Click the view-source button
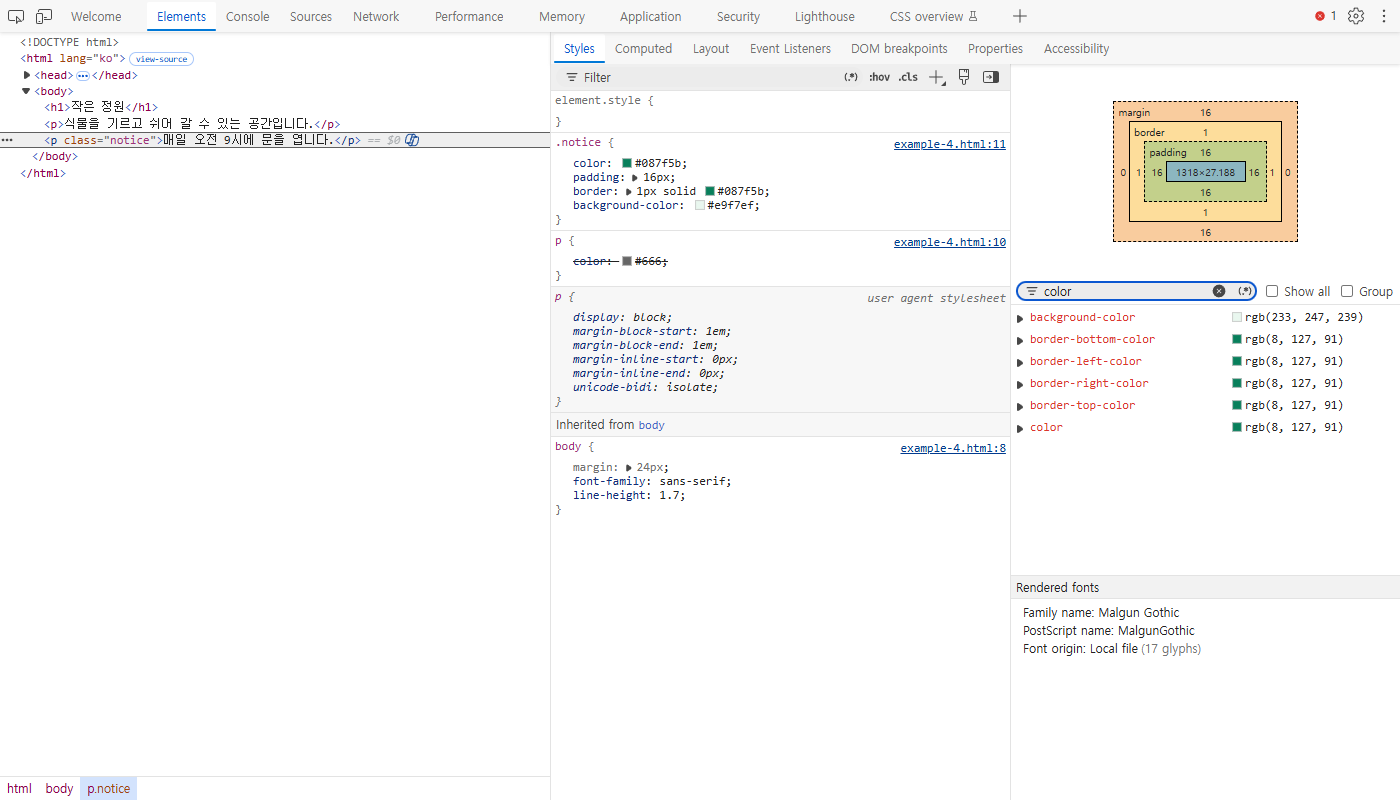This screenshot has width=1400, height=800. [x=161, y=59]
